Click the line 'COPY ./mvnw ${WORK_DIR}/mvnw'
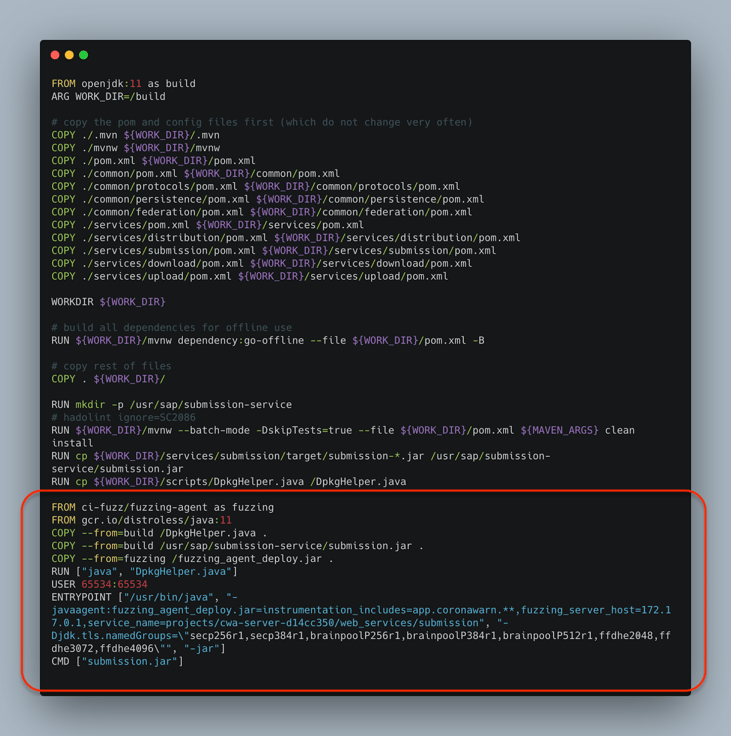 [135, 148]
